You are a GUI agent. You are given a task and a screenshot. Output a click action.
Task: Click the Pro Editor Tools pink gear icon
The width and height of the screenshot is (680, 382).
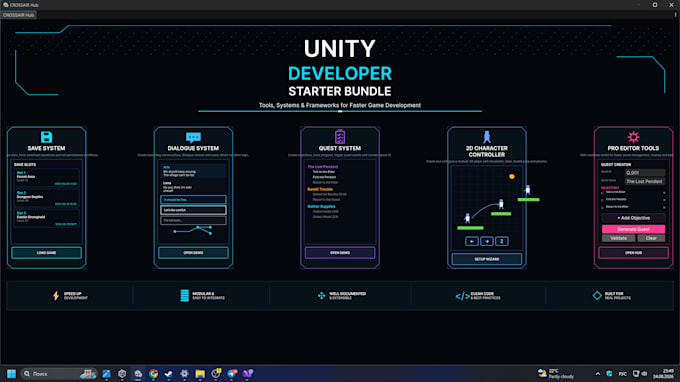point(633,137)
